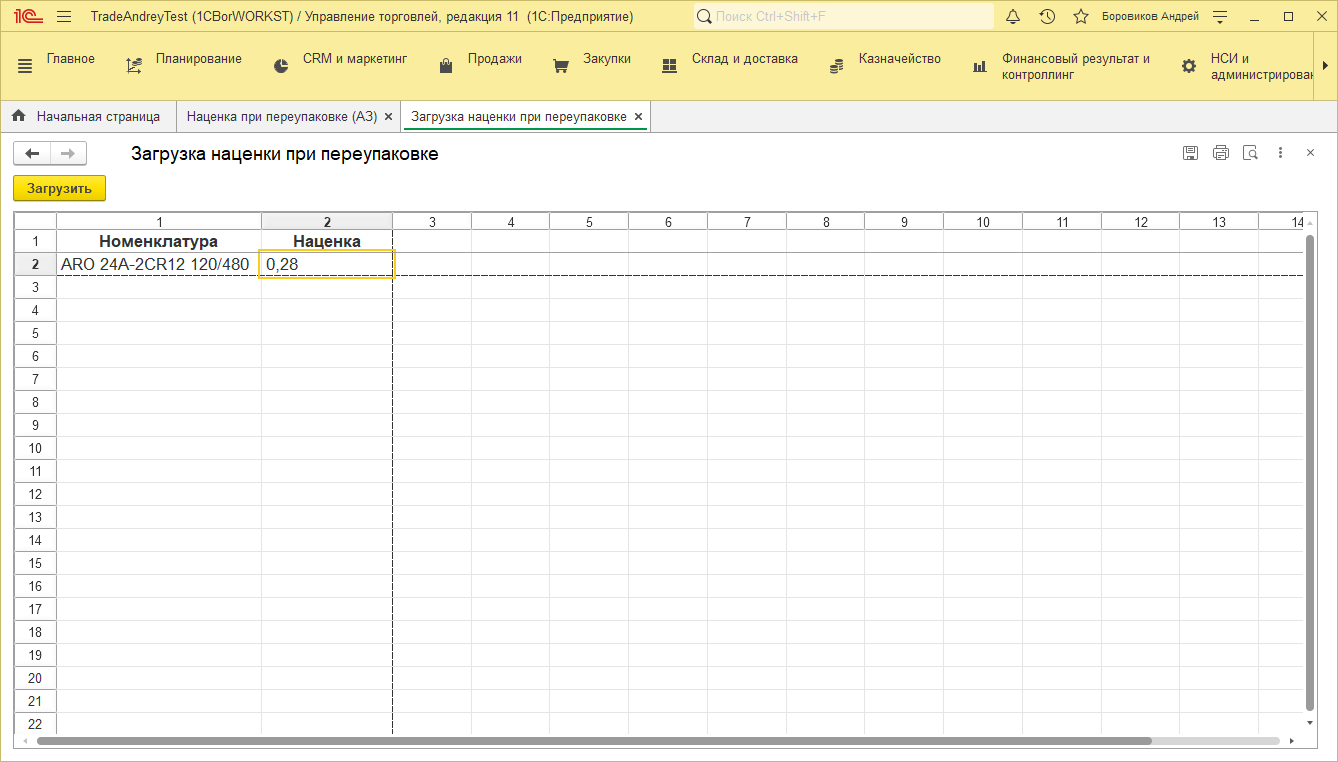Expand the sections panel right arrow
Screen dimensions: 1338x762
tap(1326, 65)
